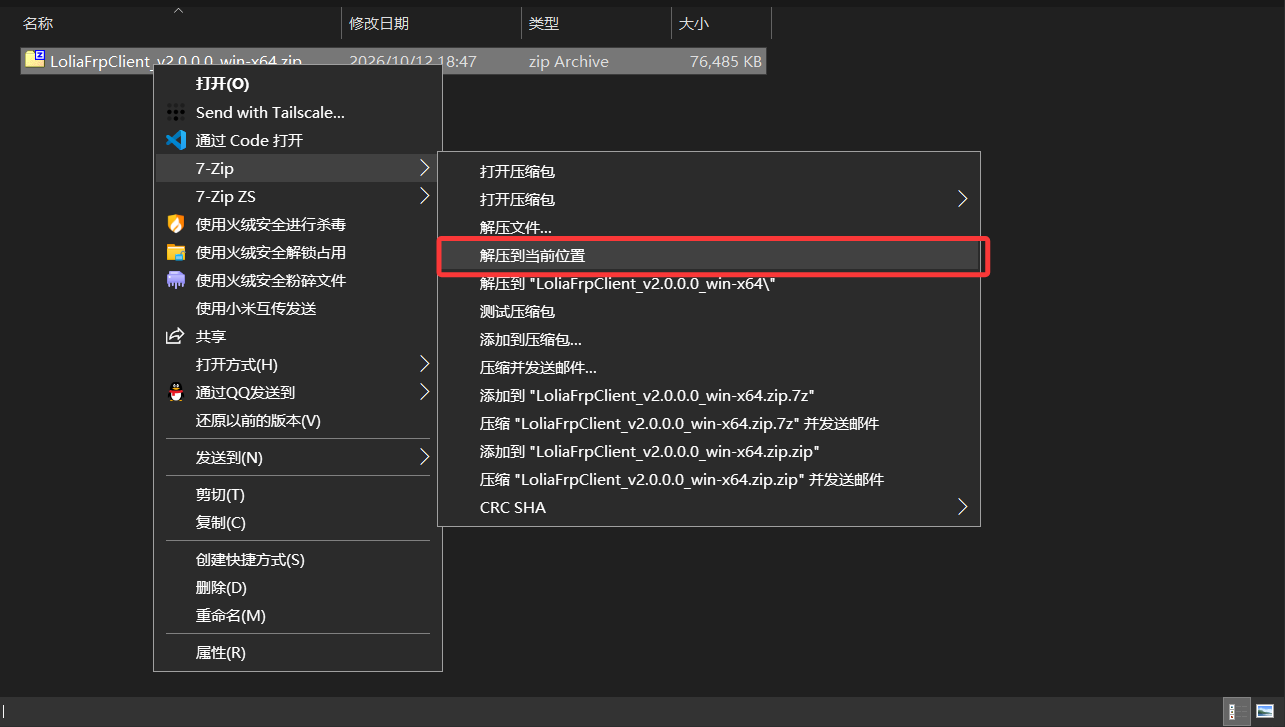The width and height of the screenshot is (1285, 727).
Task: Switch to large thumbnails view icon in status bar
Action: (1264, 711)
